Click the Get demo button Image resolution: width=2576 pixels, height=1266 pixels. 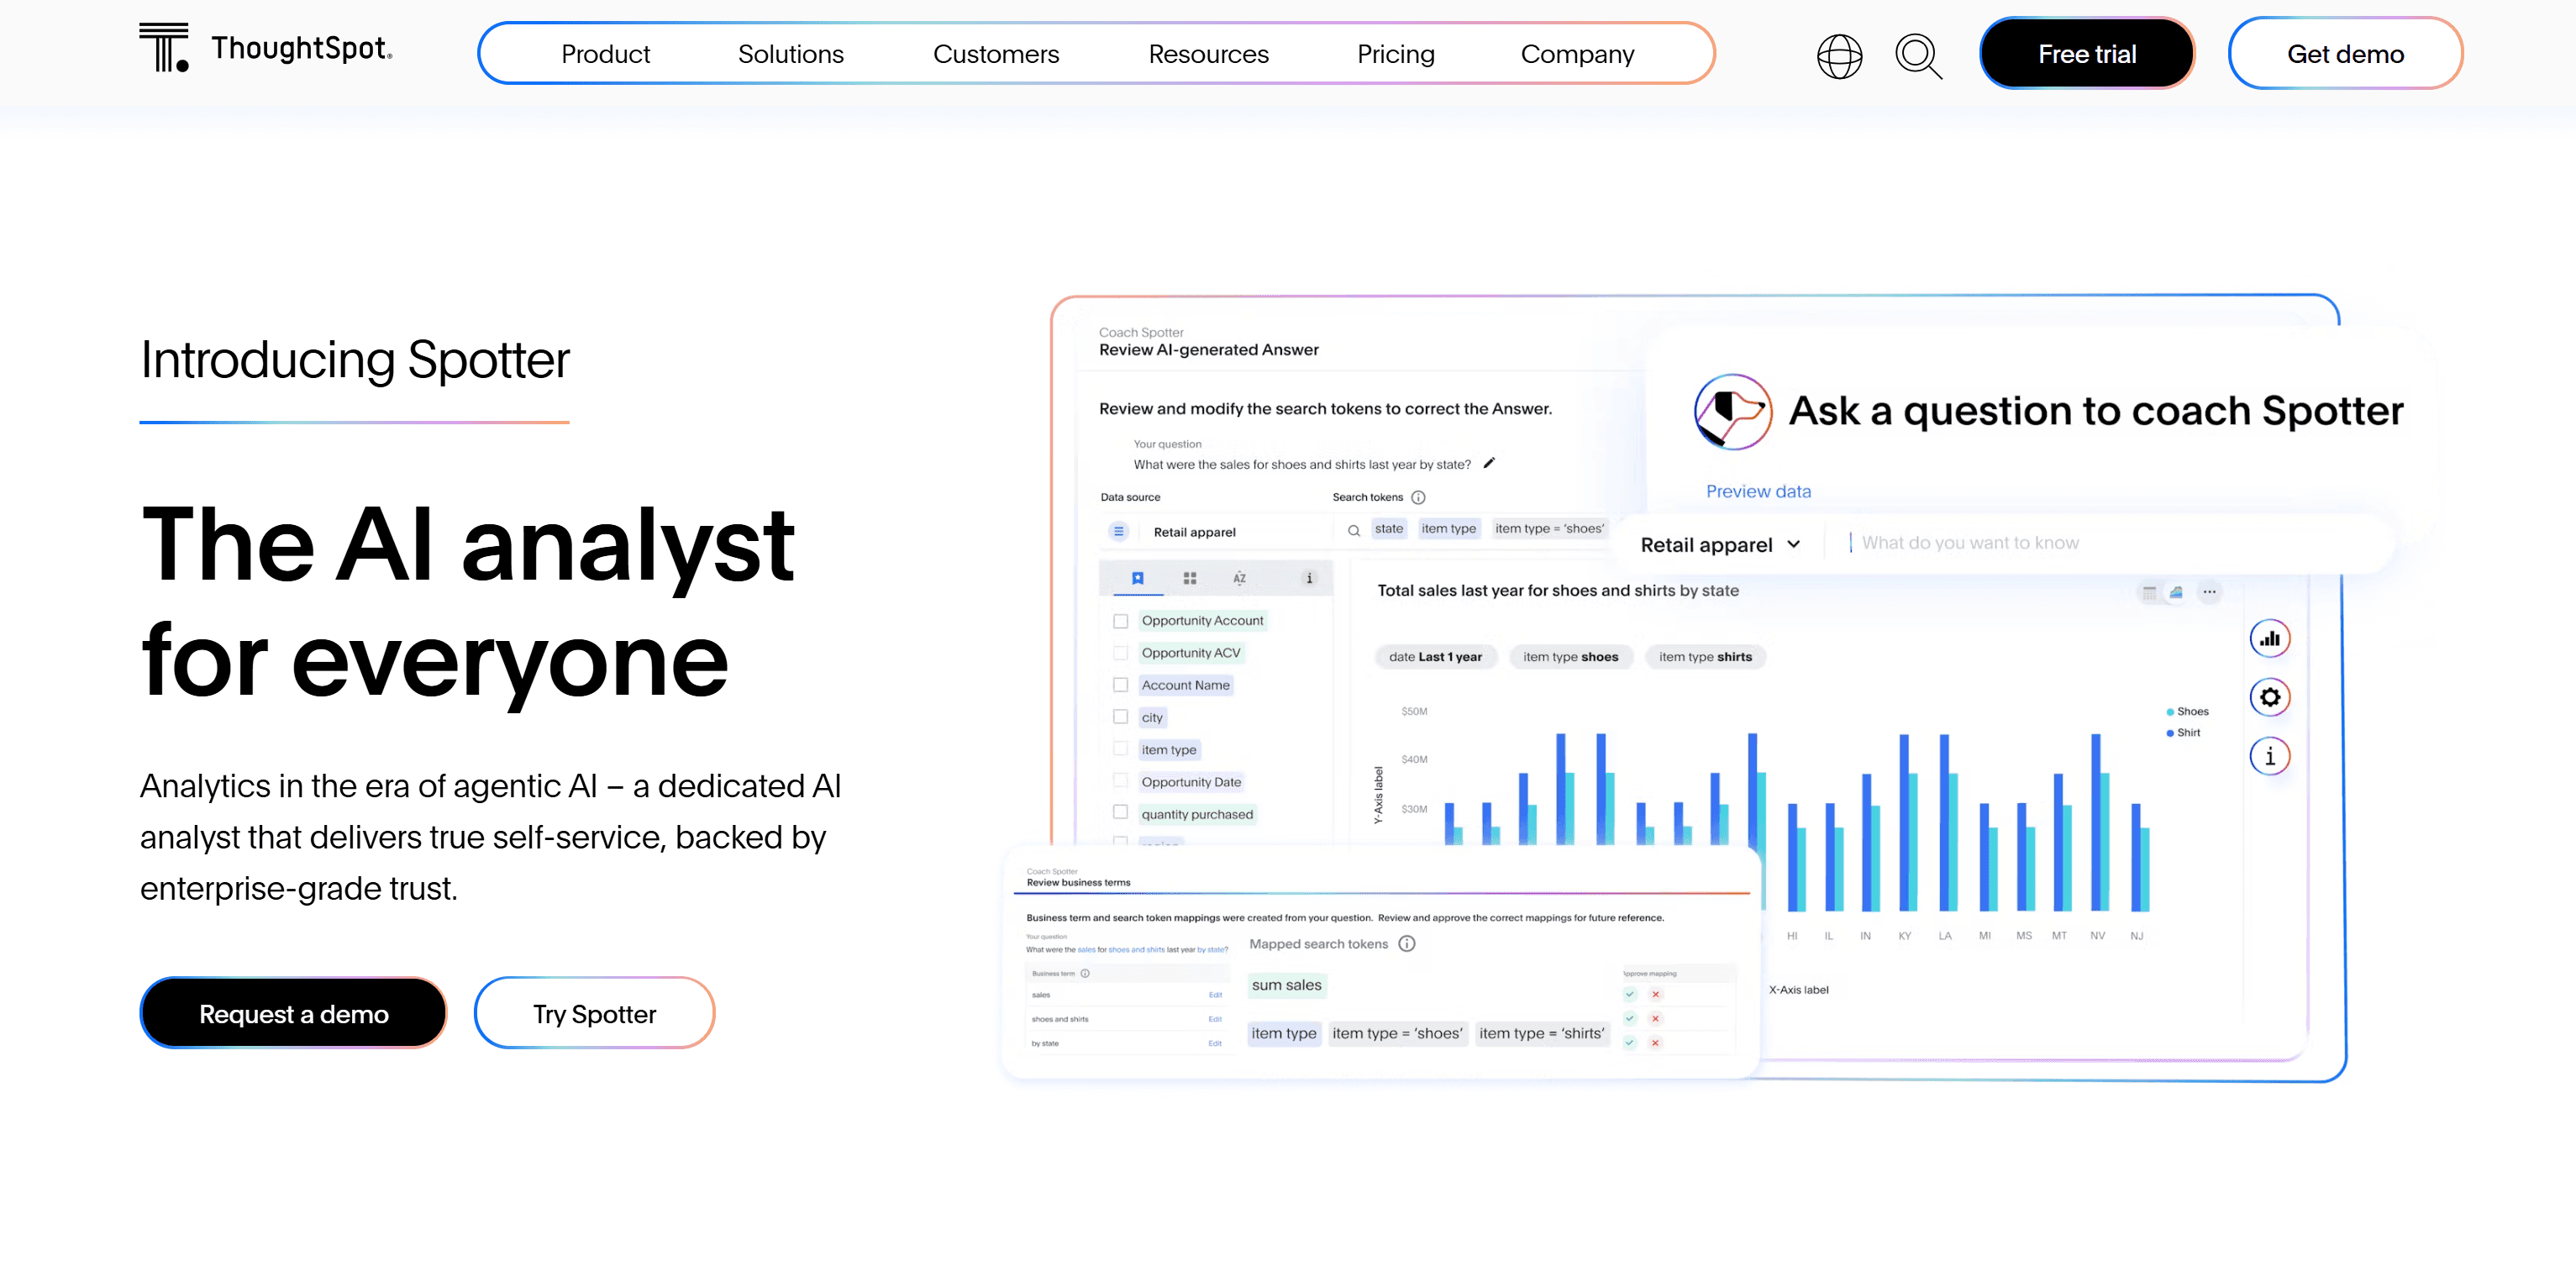click(2345, 54)
